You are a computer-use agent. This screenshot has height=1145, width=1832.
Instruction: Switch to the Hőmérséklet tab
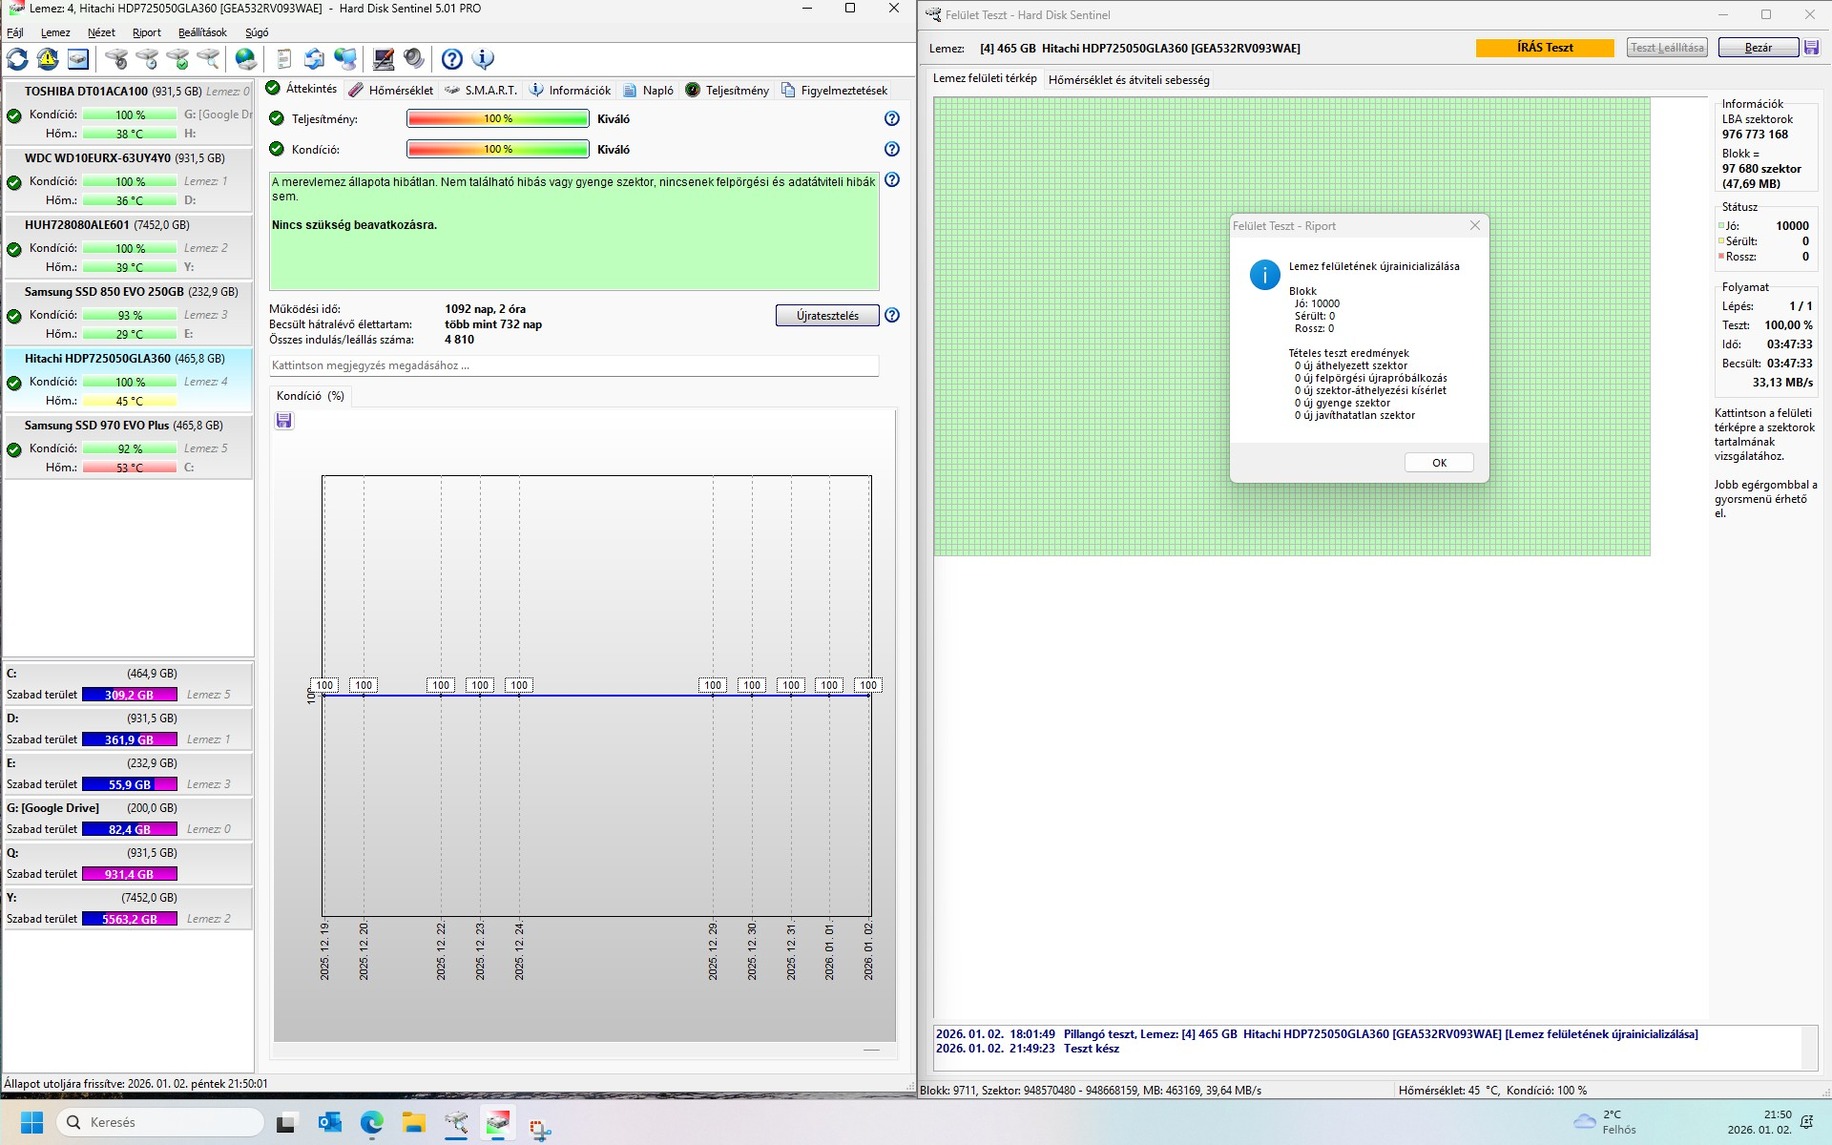[391, 90]
